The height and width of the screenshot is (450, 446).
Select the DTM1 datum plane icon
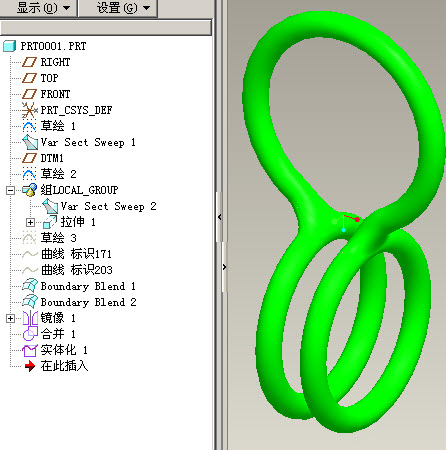pyautogui.click(x=29, y=158)
